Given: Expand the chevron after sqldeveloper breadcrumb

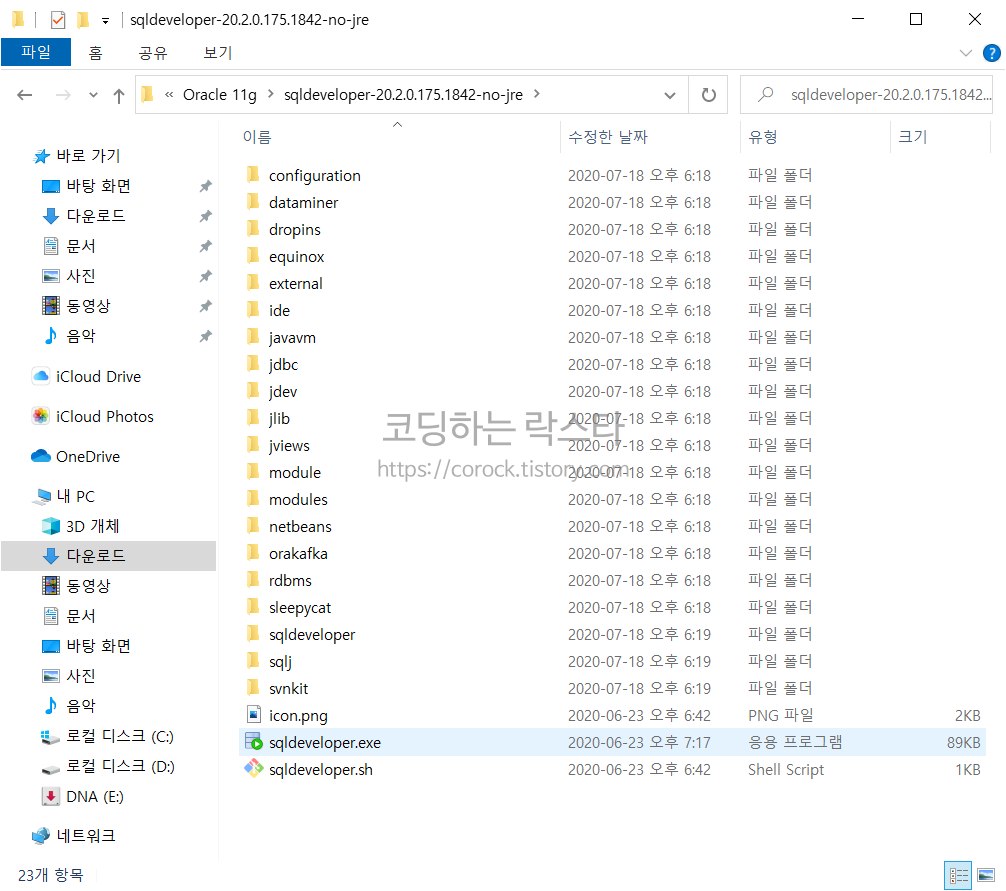Looking at the screenshot, I should tap(536, 94).
